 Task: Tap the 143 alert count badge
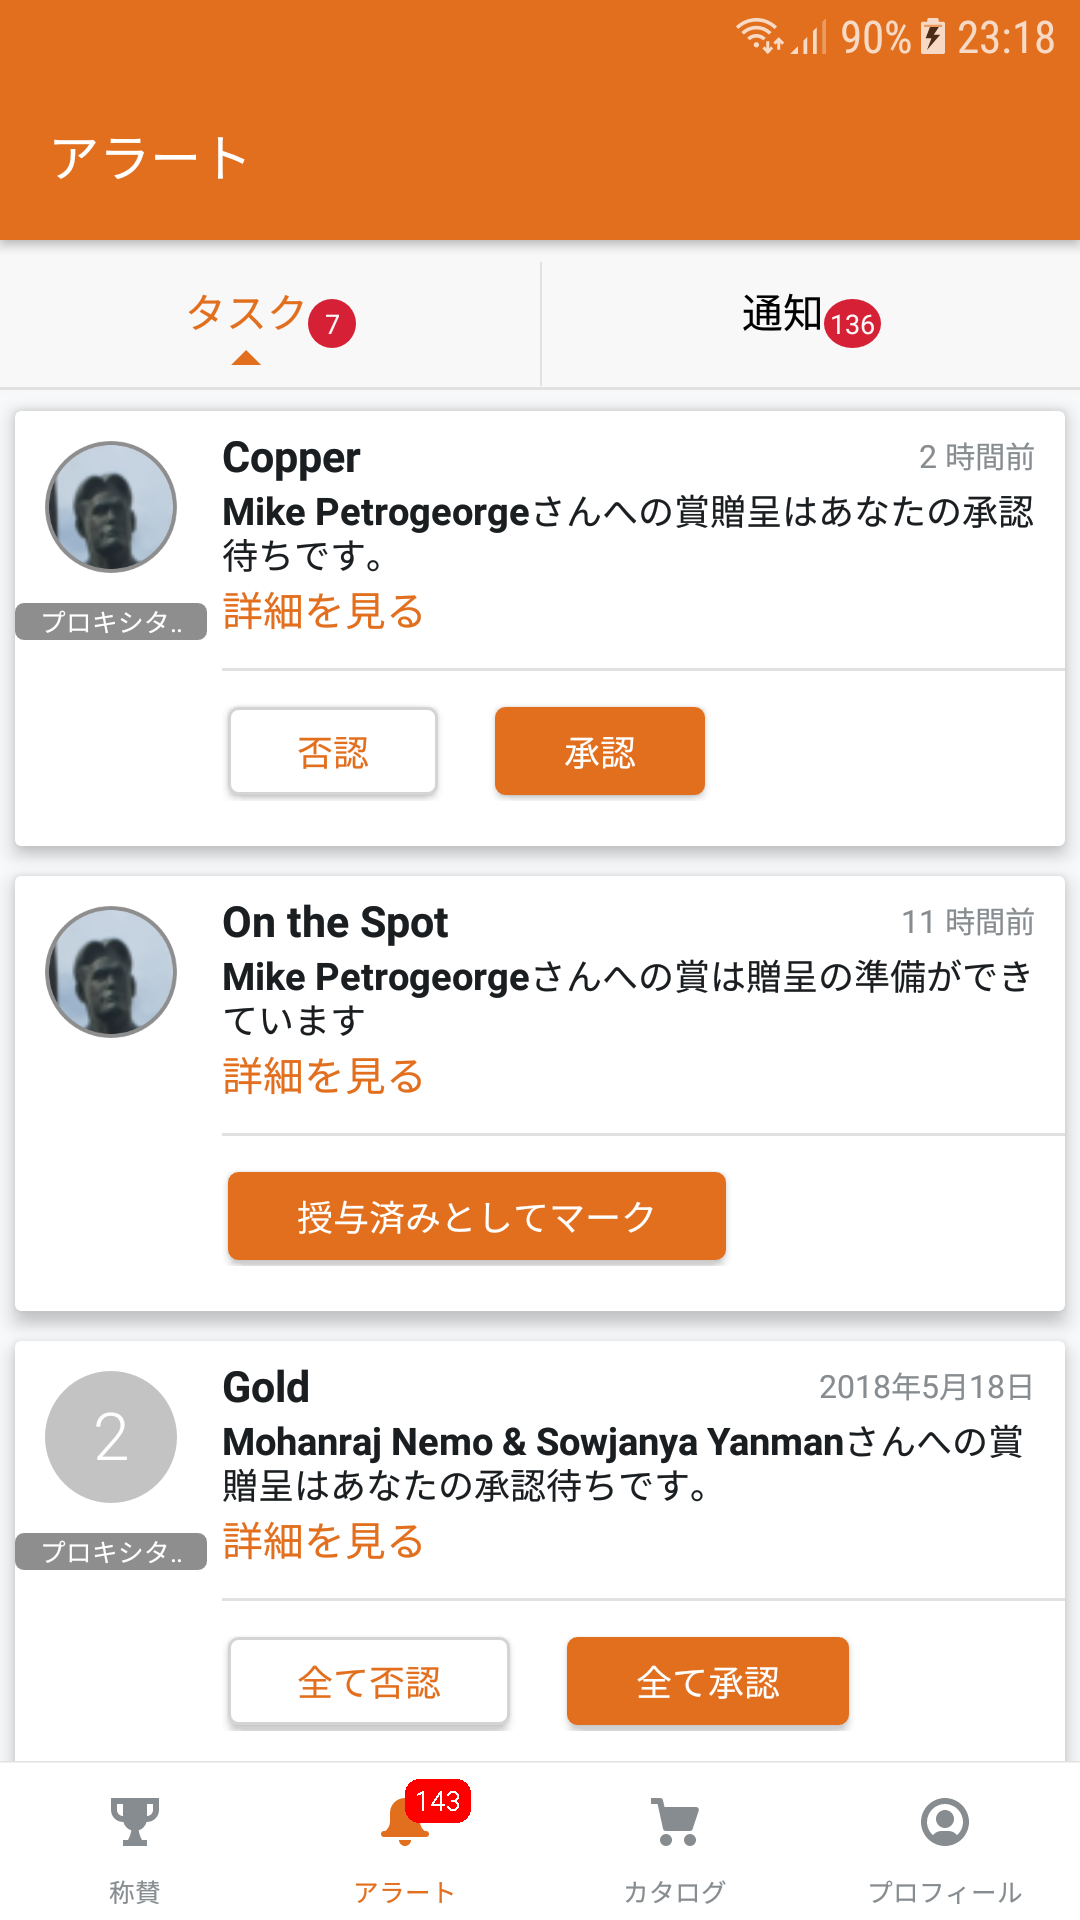click(x=438, y=1801)
